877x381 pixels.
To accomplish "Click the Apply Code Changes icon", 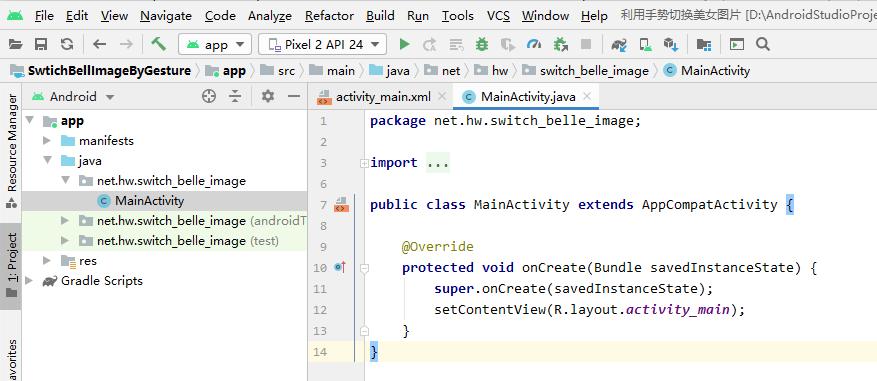I will 456,44.
